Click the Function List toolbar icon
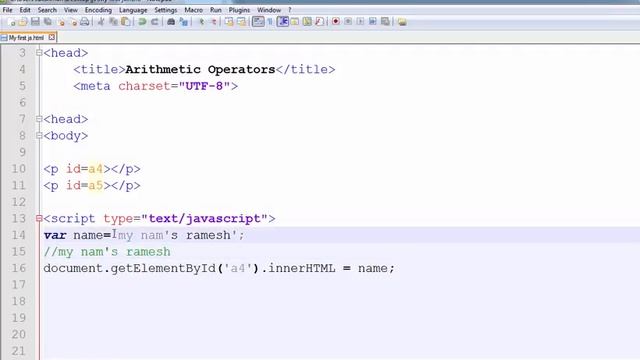This screenshot has height=360, width=640. pyautogui.click(x=320, y=22)
